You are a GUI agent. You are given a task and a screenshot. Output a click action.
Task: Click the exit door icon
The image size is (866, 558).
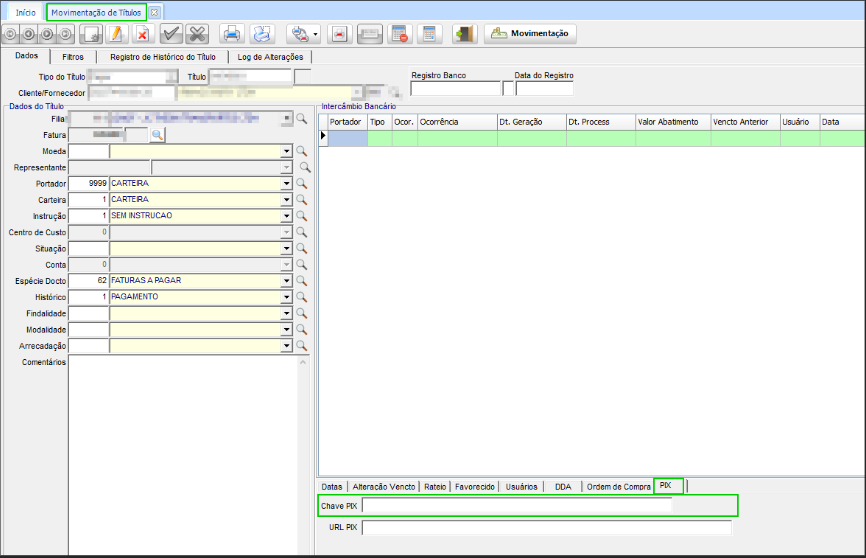(x=463, y=34)
